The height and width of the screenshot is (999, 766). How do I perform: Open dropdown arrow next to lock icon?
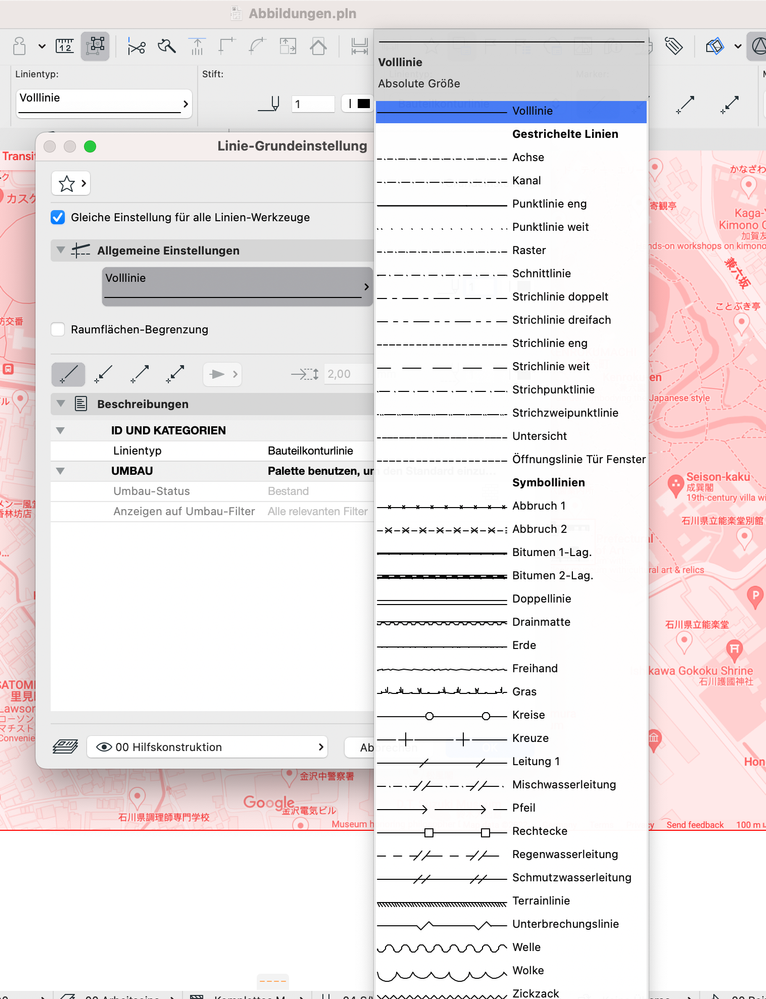pyautogui.click(x=41, y=46)
